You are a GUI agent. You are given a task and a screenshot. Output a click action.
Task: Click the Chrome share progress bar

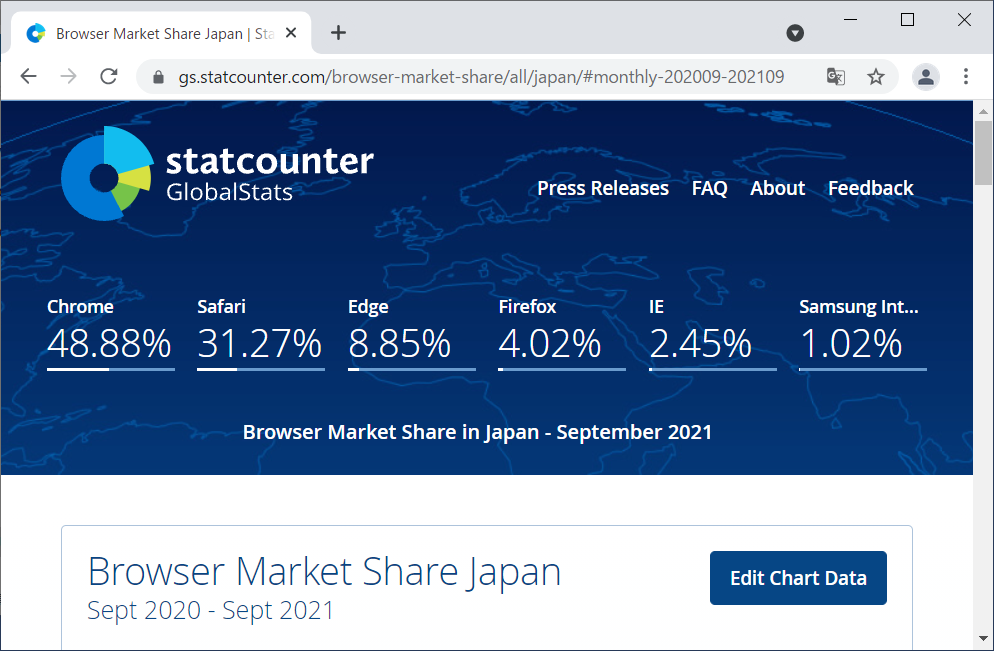pyautogui.click(x=111, y=369)
